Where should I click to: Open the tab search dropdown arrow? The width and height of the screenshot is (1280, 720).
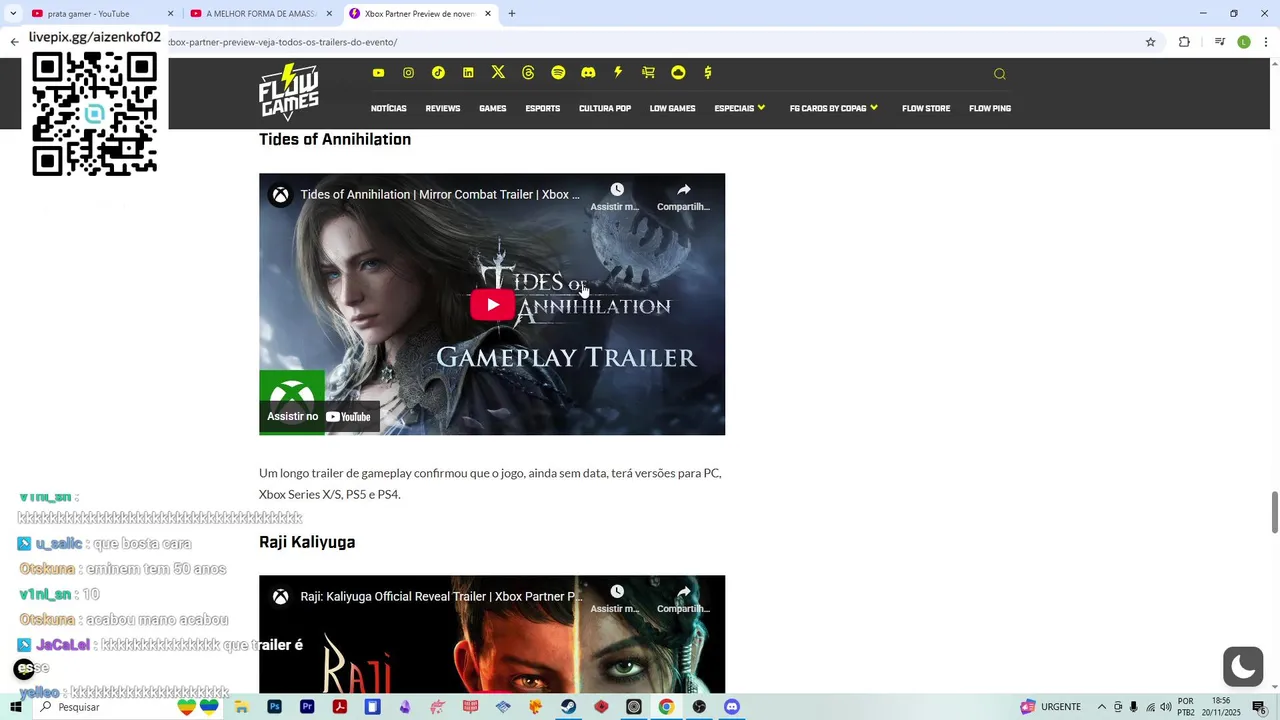[13, 14]
